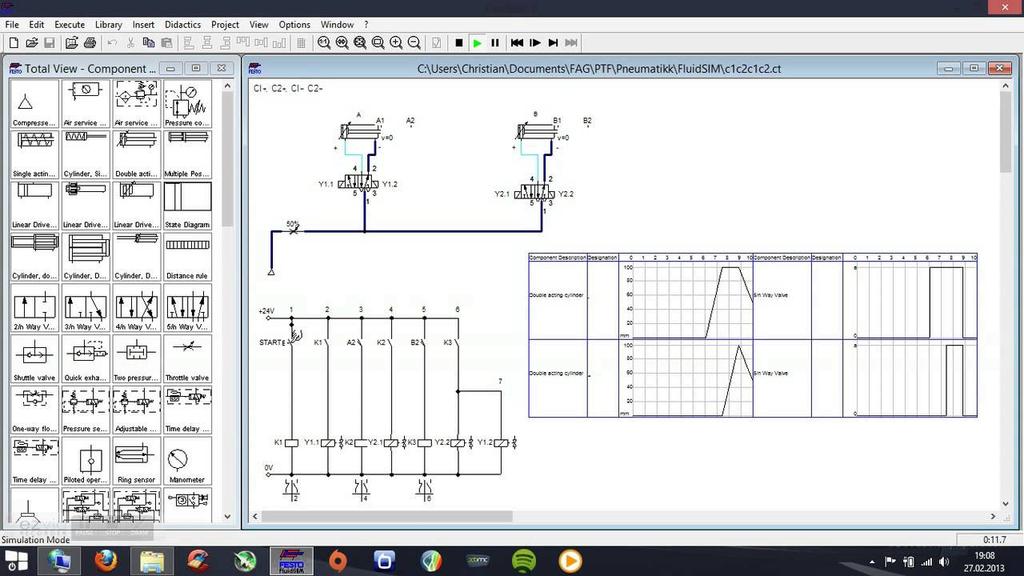Viewport: 1024px width, 576px height.
Task: Select the Y2.1 5/2 valve of cylinder B
Action: (535, 194)
